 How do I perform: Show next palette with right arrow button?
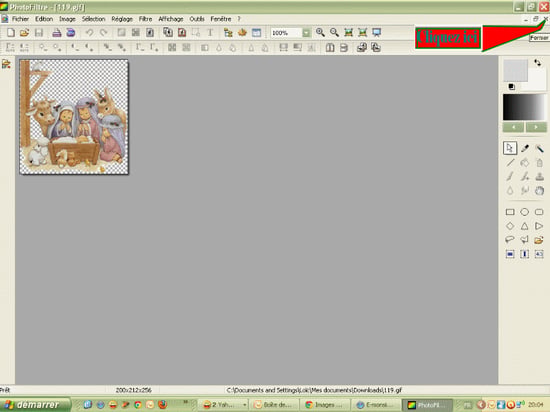coord(536,127)
